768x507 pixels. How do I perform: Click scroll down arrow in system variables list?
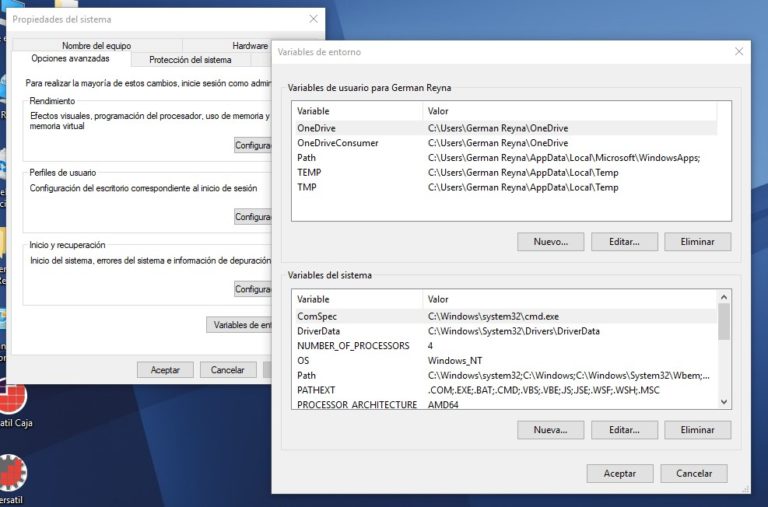(x=724, y=401)
